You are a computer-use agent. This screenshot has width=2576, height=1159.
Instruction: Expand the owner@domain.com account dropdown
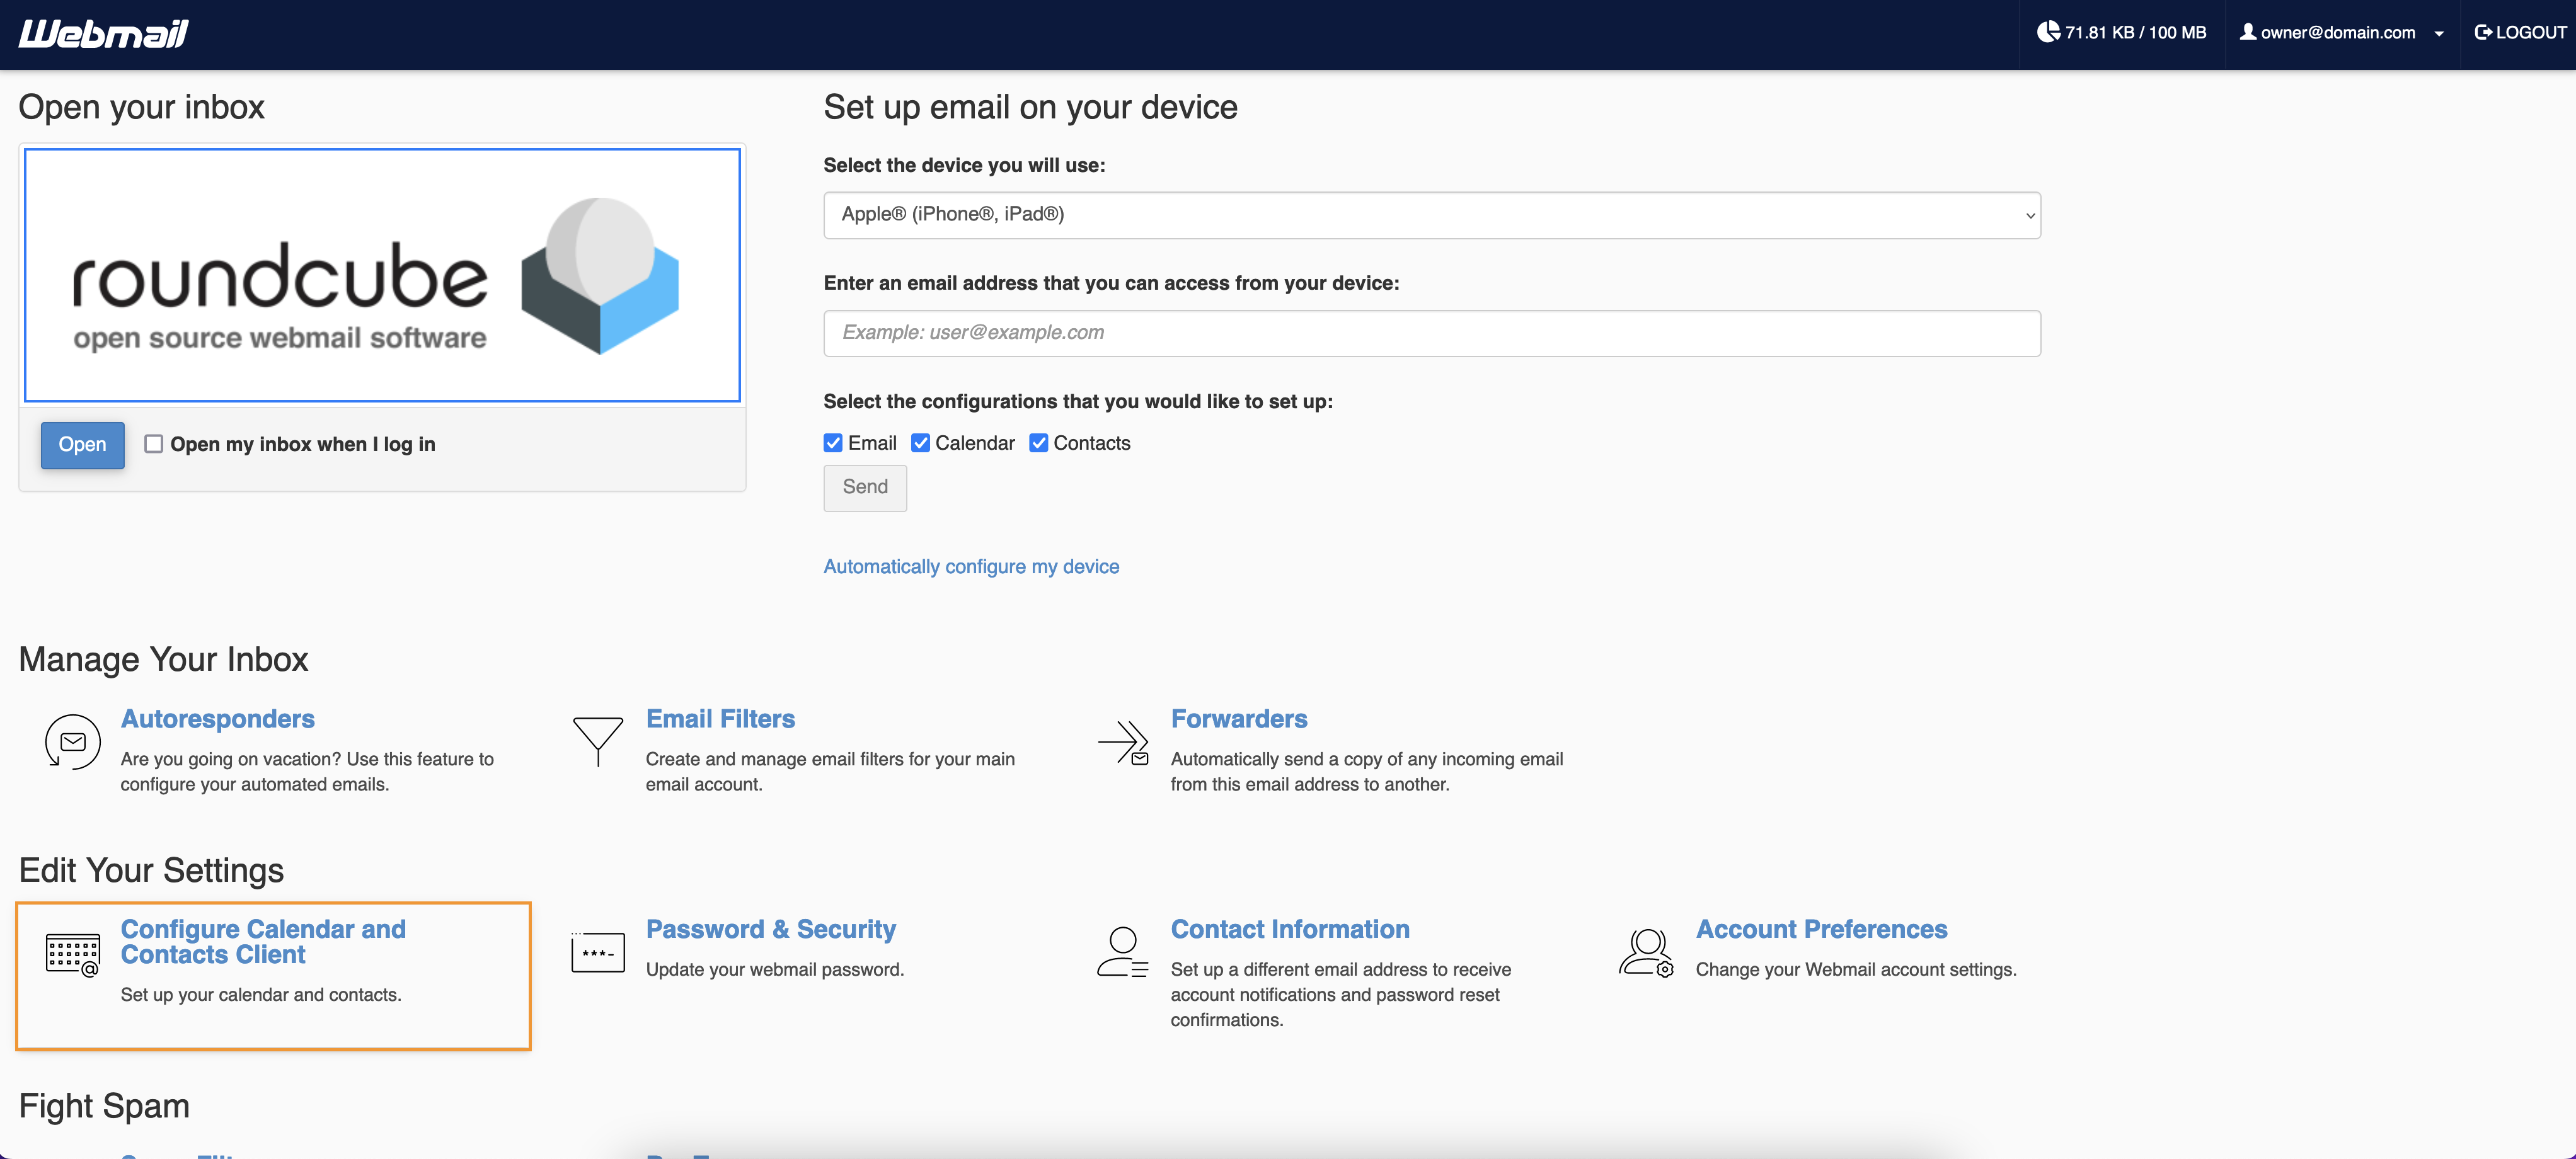[2440, 33]
